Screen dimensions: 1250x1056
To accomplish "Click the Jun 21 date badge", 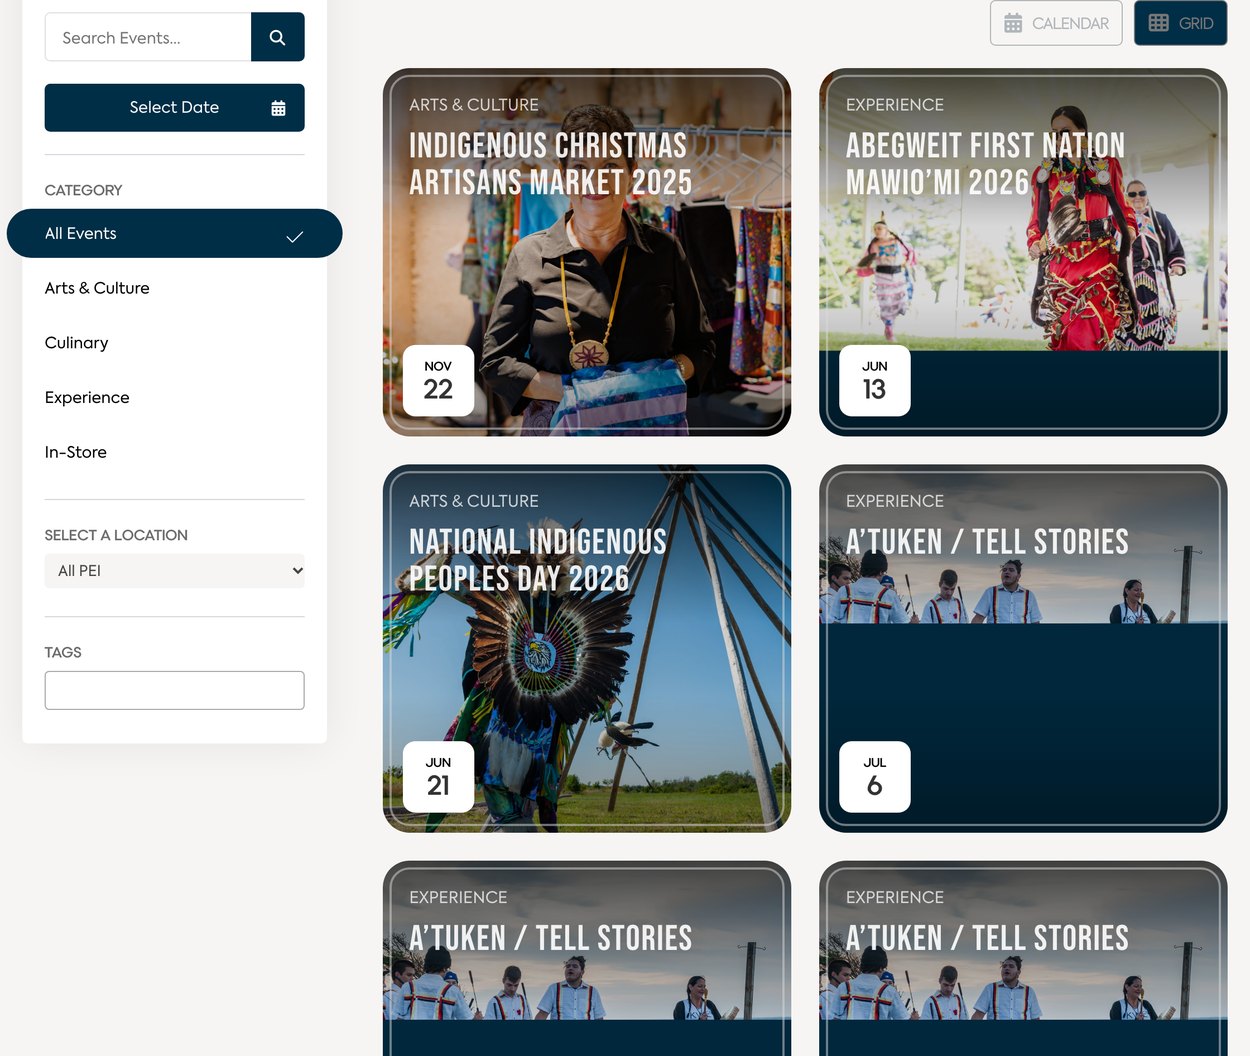I will pyautogui.click(x=438, y=777).
